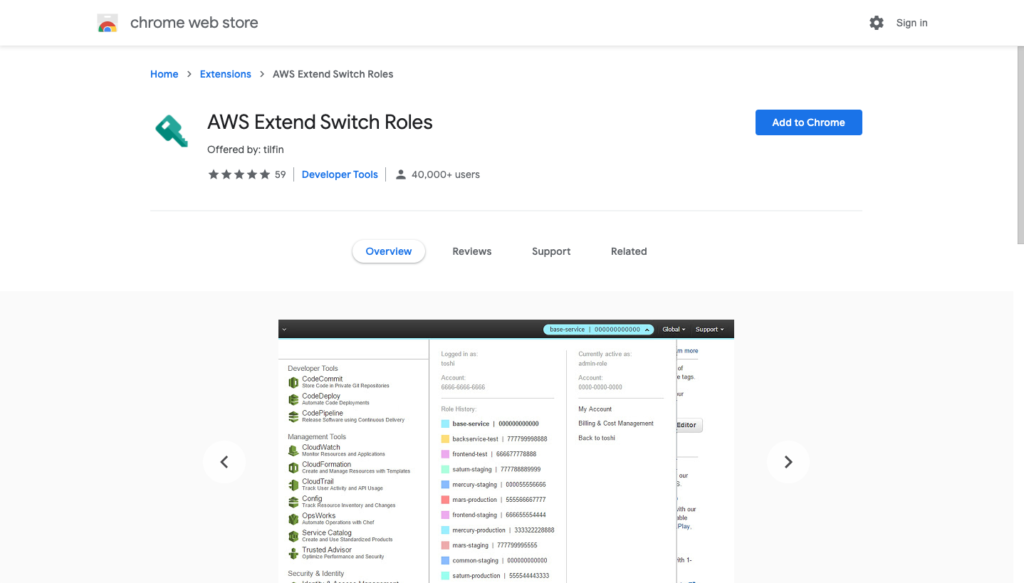Click the "Offered by: tilfin" text
The height and width of the screenshot is (583, 1024).
click(246, 150)
